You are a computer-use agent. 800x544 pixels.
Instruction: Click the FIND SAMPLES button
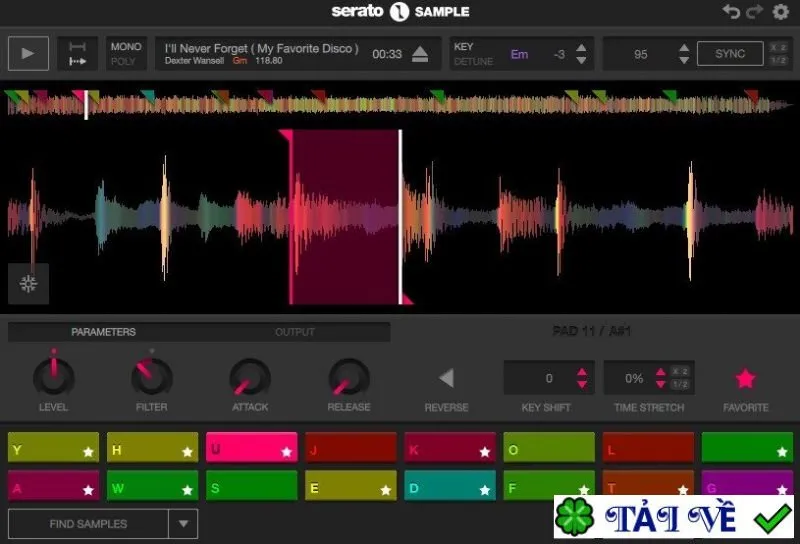click(x=88, y=524)
